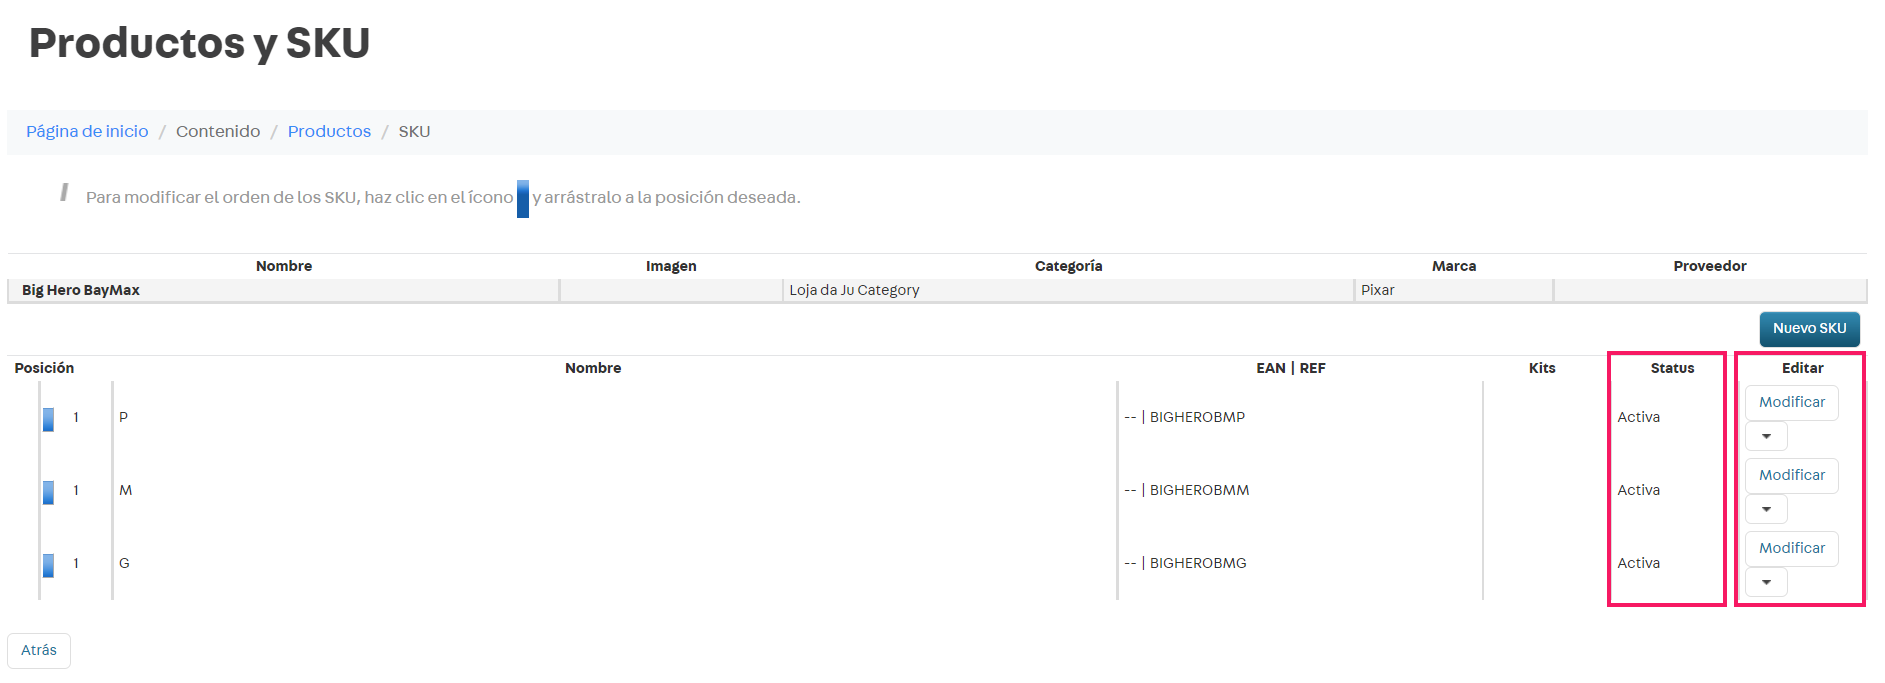The width and height of the screenshot is (1885, 683).
Task: Click the Activa status of SKU P
Action: (1638, 417)
